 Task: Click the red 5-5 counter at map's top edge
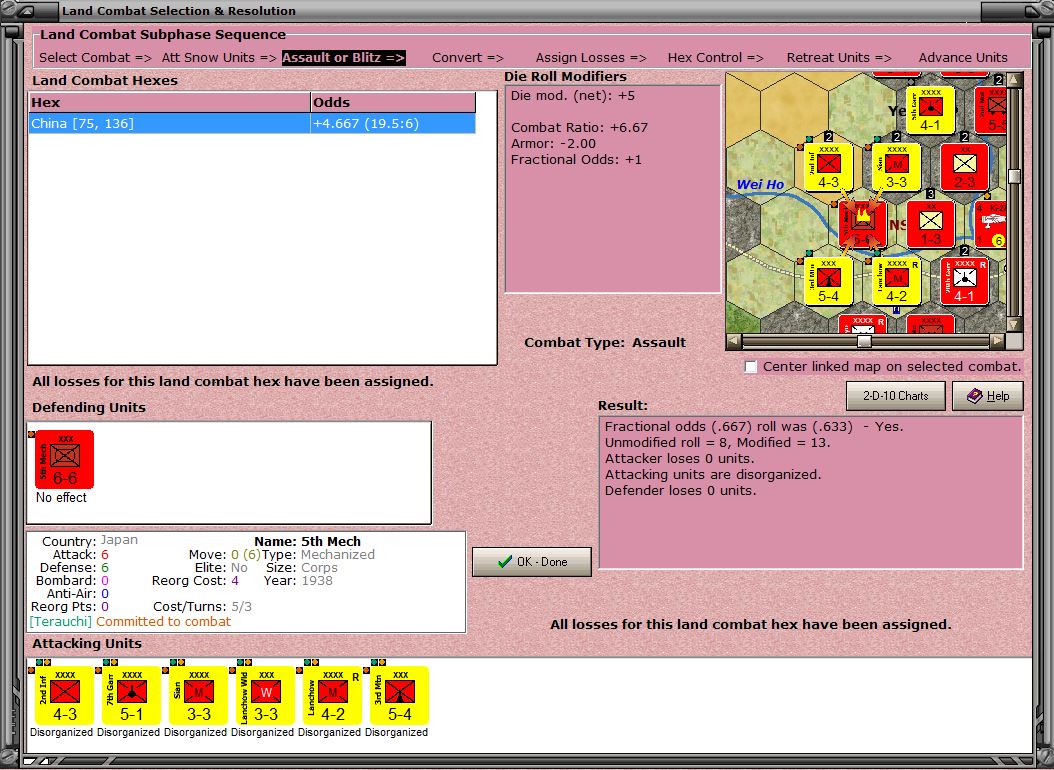[x=991, y=110]
